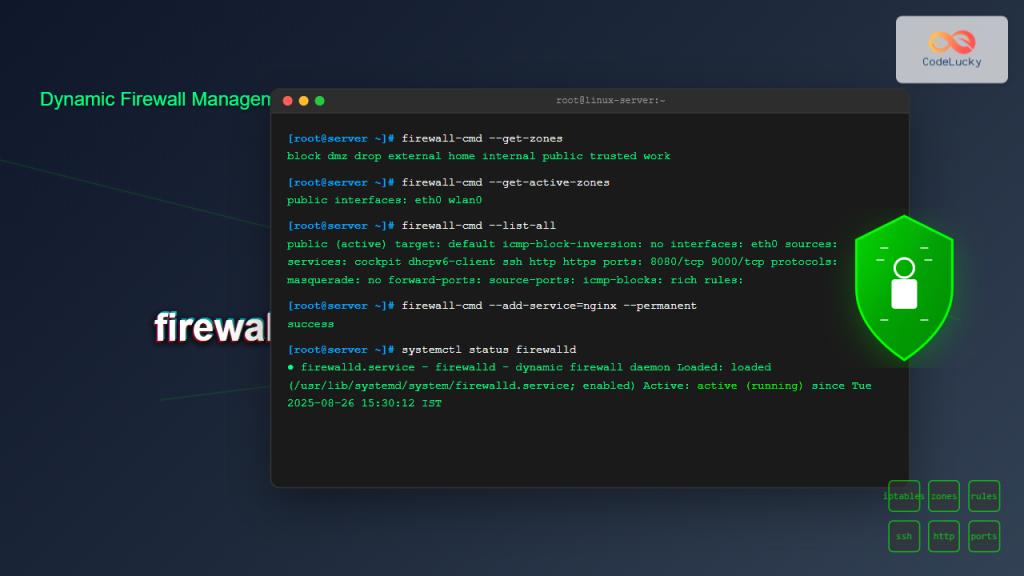This screenshot has height=576, width=1024.
Task: Click the rules badge icon
Action: coord(984,496)
